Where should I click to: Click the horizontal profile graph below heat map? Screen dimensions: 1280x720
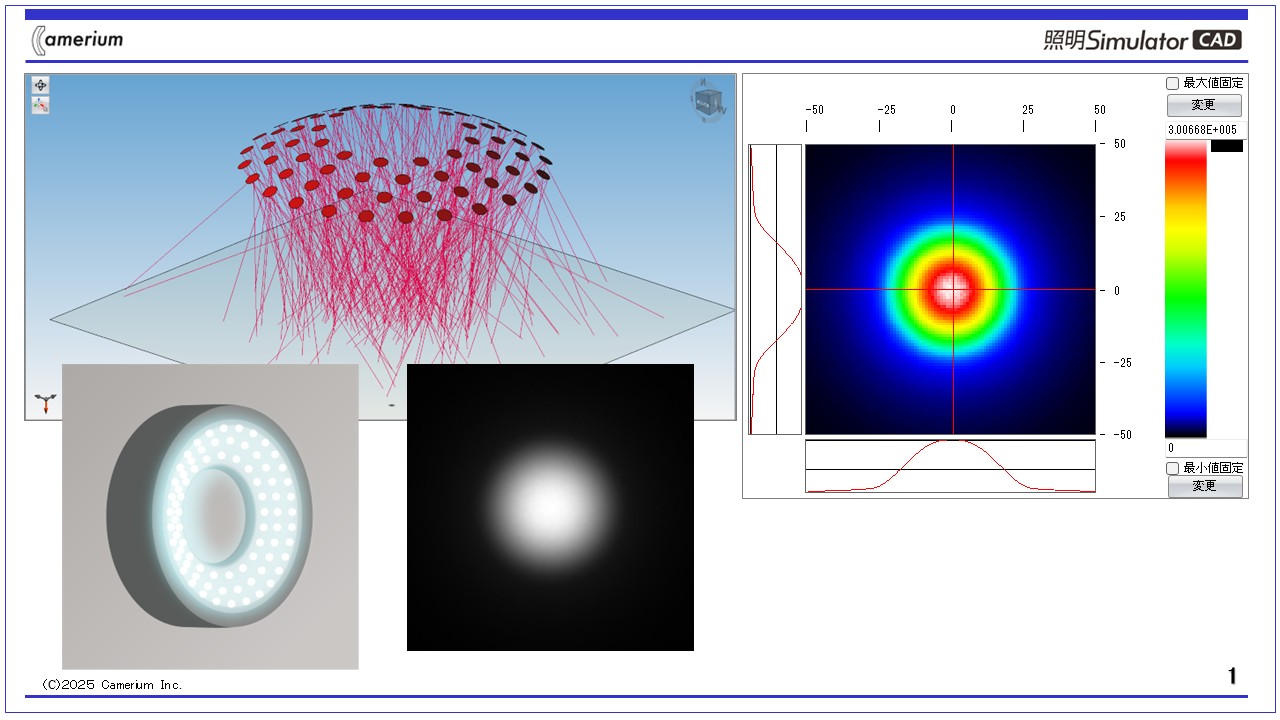(x=950, y=466)
